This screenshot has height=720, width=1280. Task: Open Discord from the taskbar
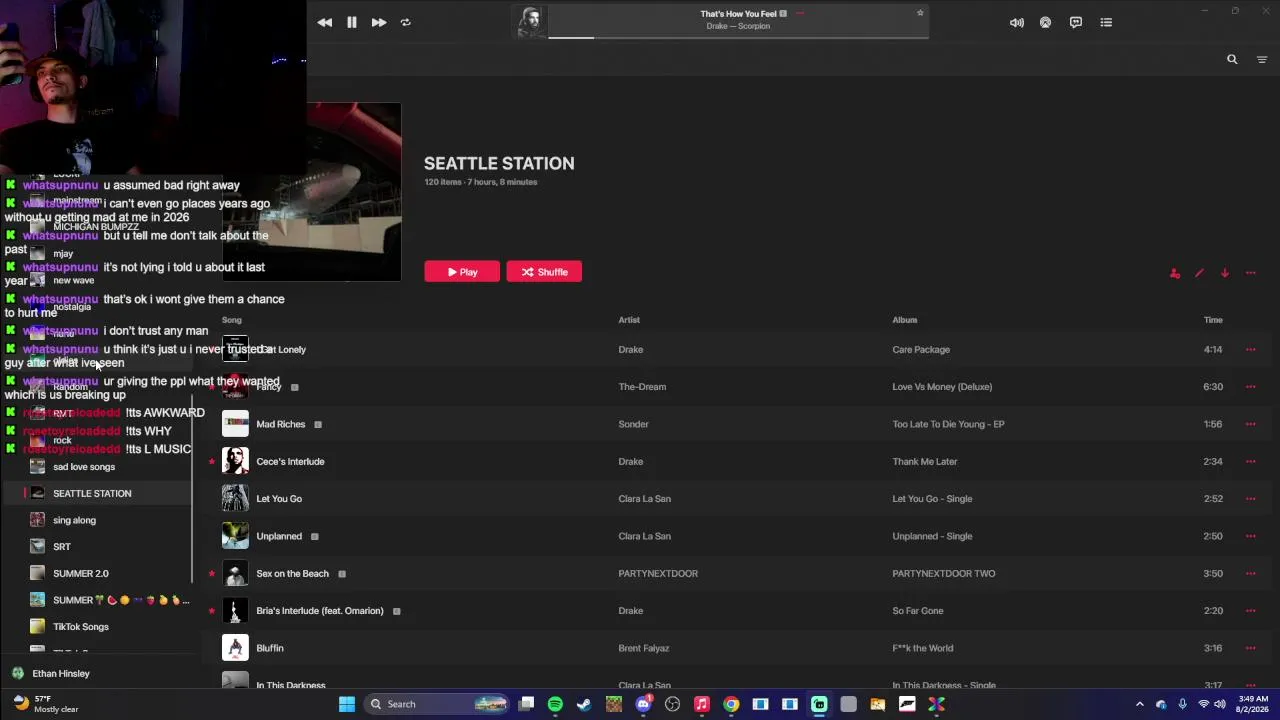(643, 704)
